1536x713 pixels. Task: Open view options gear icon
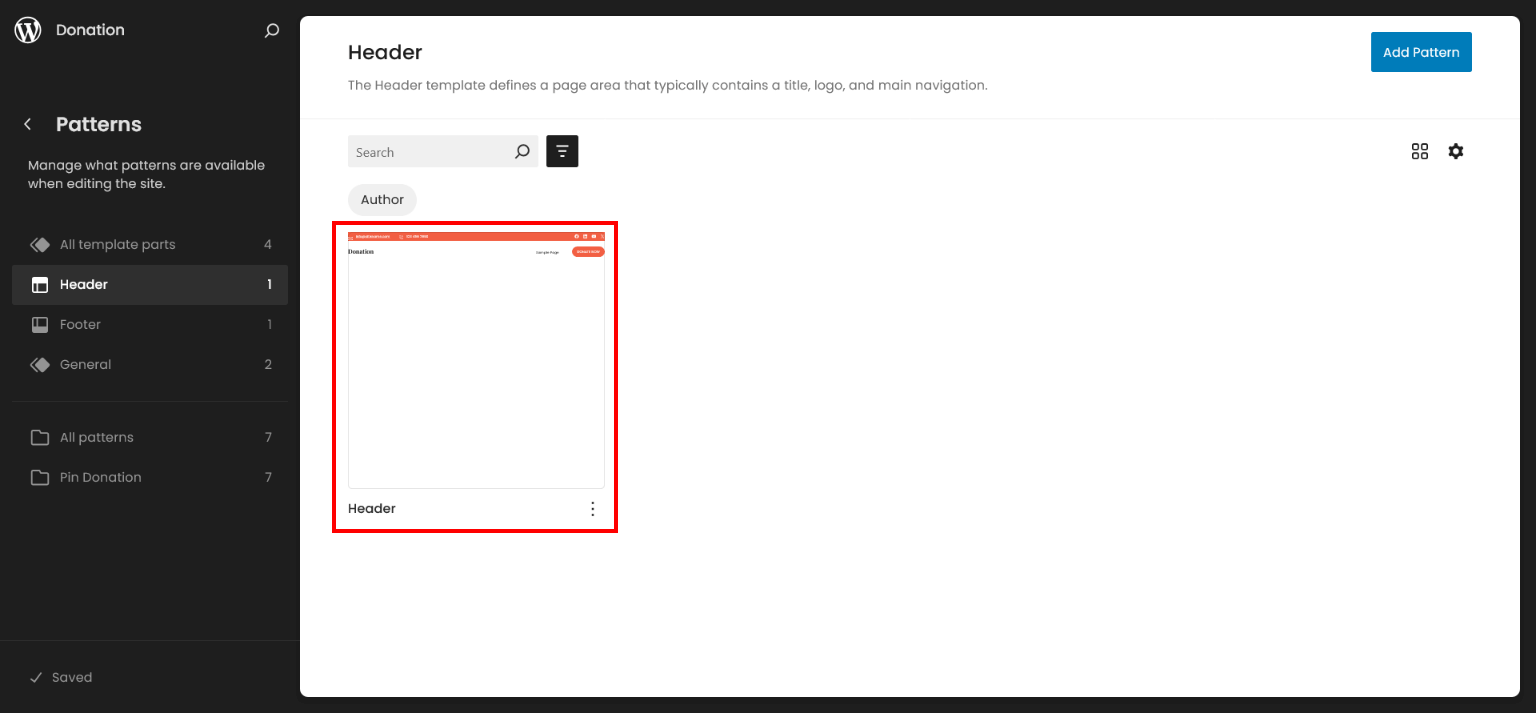(1455, 151)
